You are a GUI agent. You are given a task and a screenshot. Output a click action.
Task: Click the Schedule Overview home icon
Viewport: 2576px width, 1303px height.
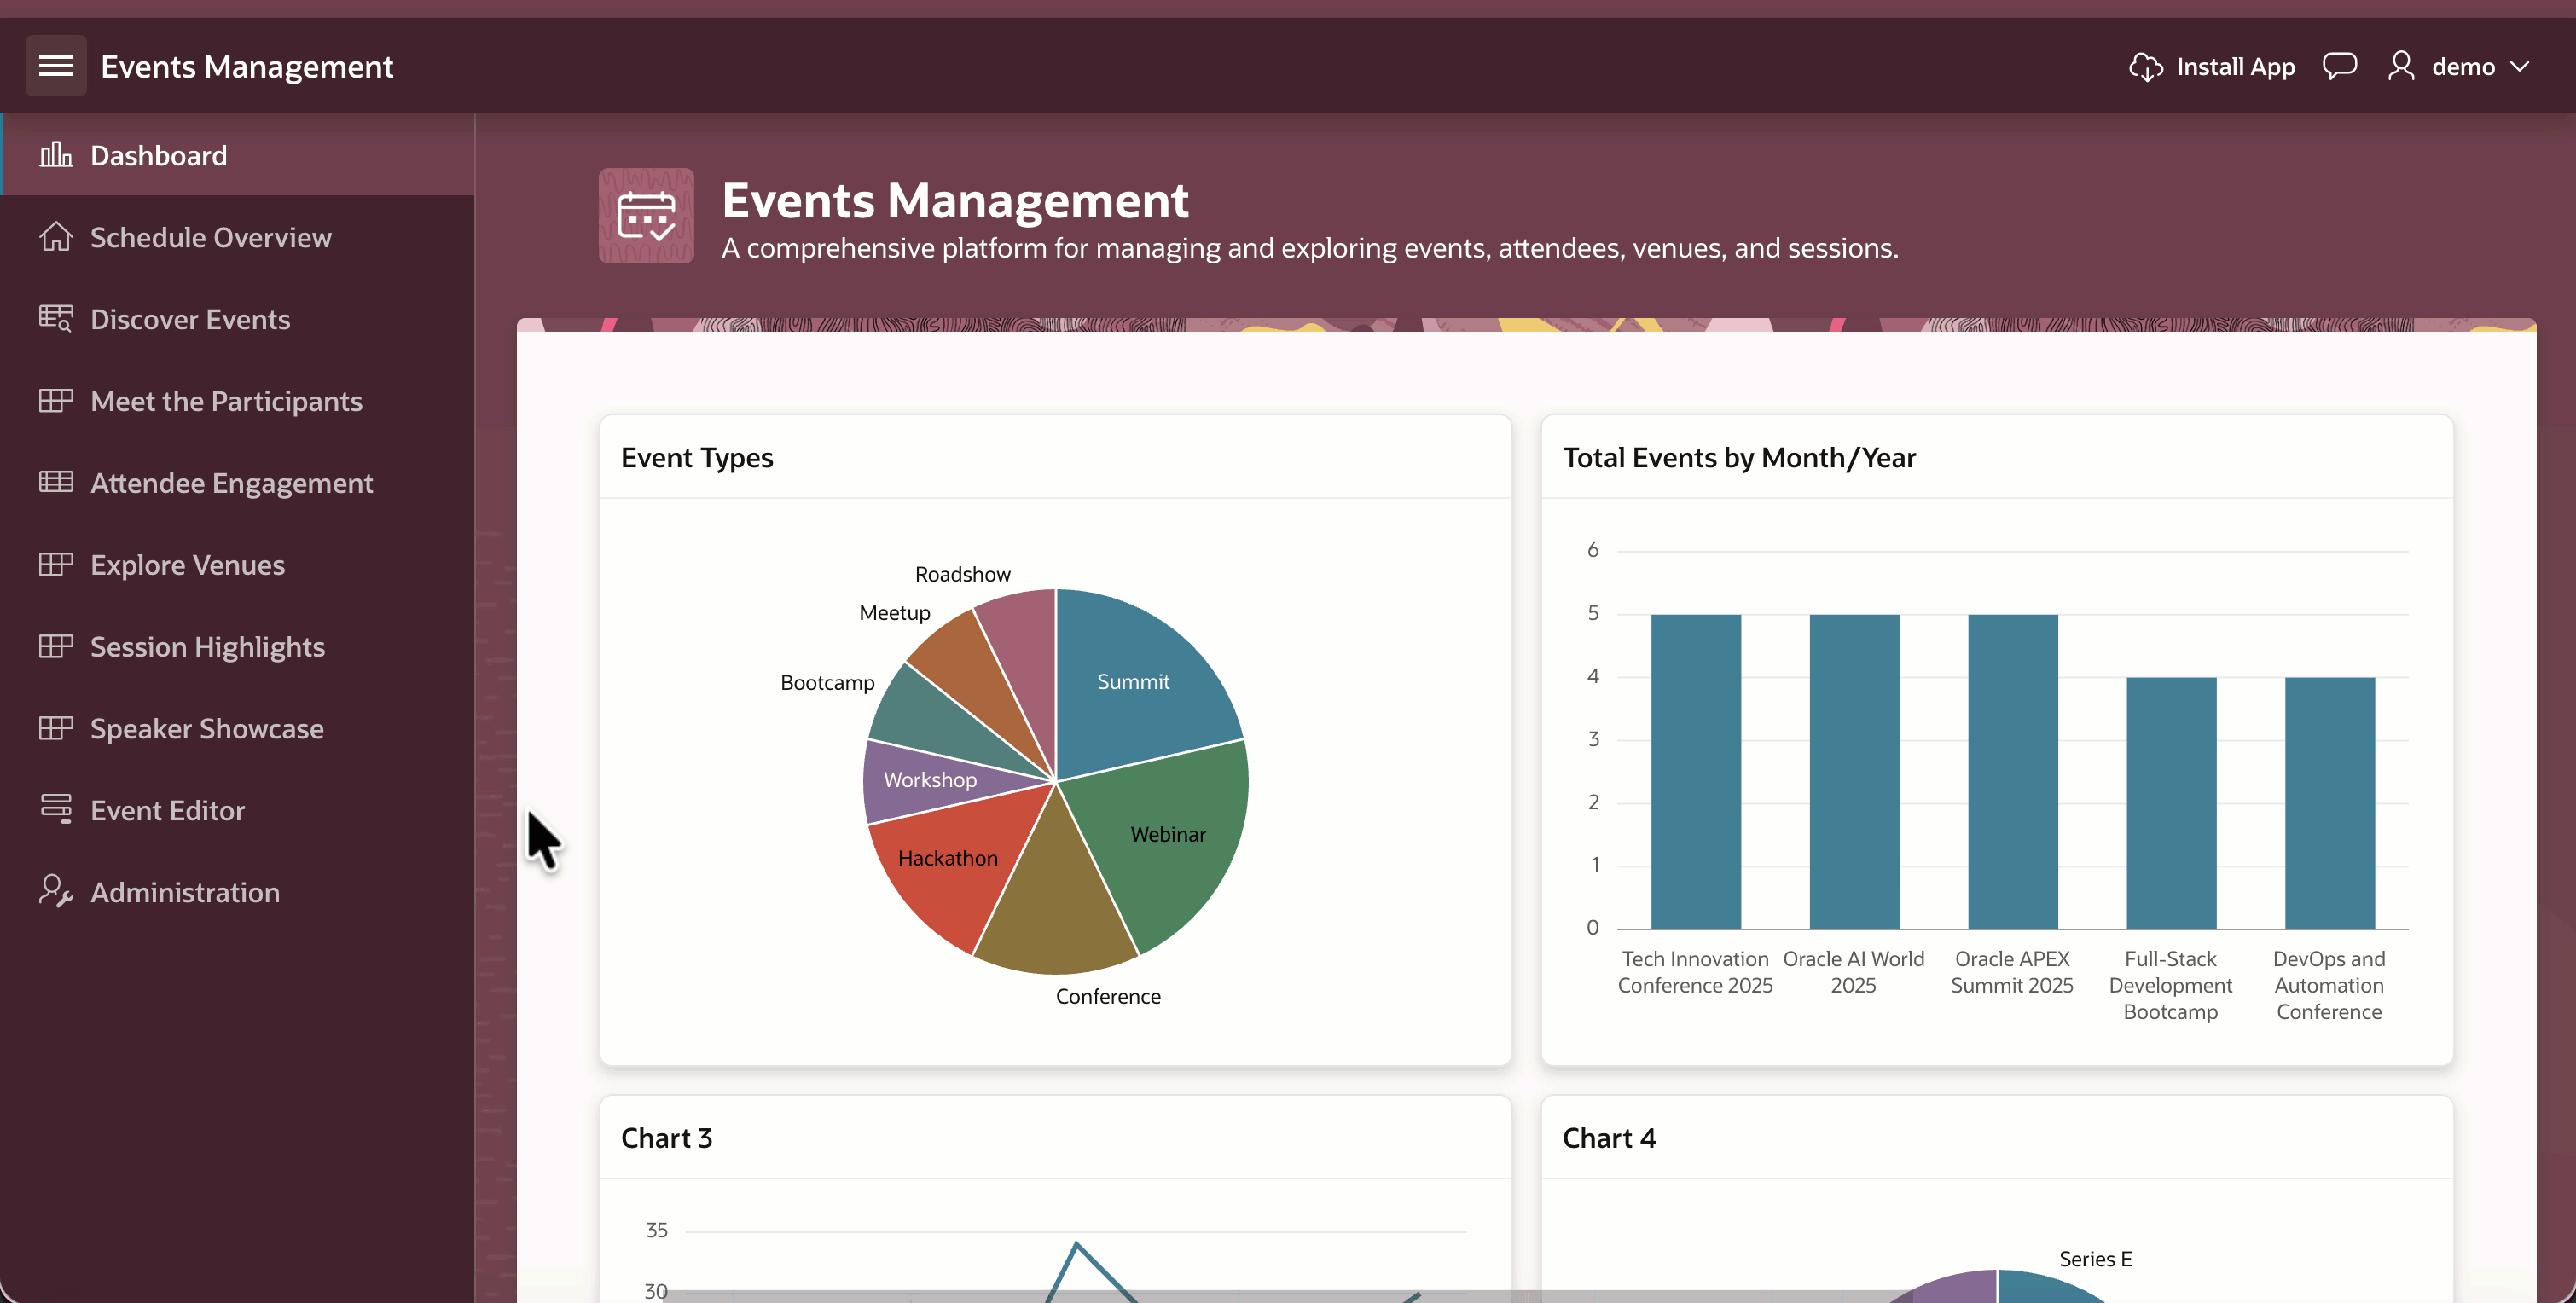coord(56,237)
